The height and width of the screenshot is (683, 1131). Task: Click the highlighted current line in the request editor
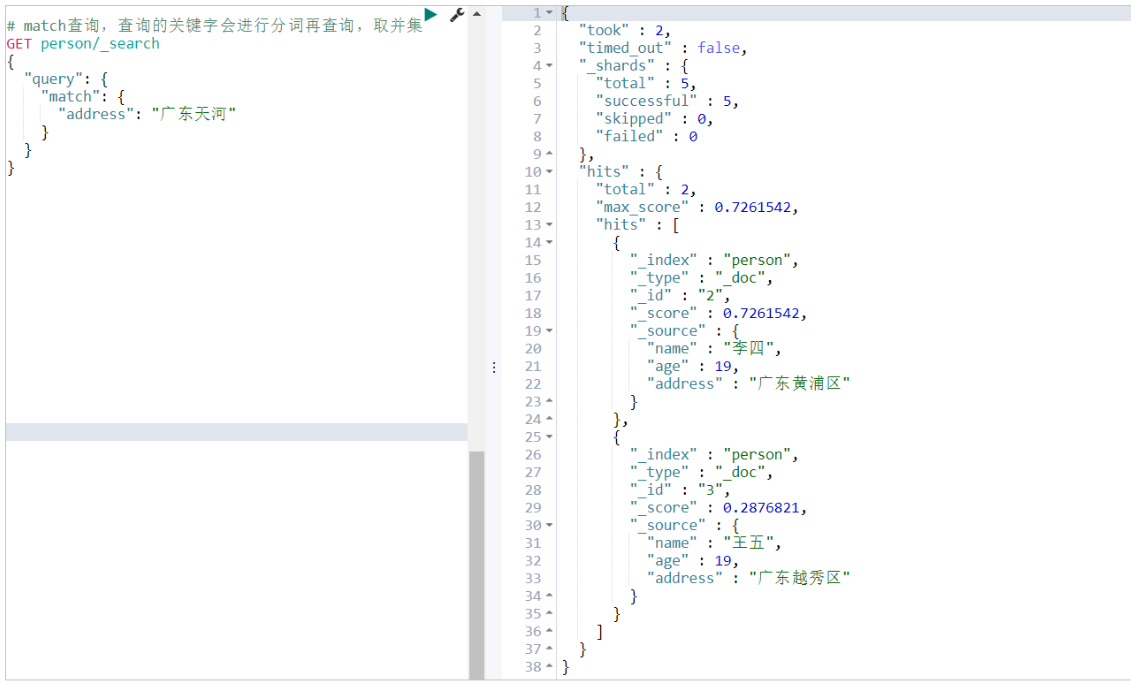[x=237, y=432]
